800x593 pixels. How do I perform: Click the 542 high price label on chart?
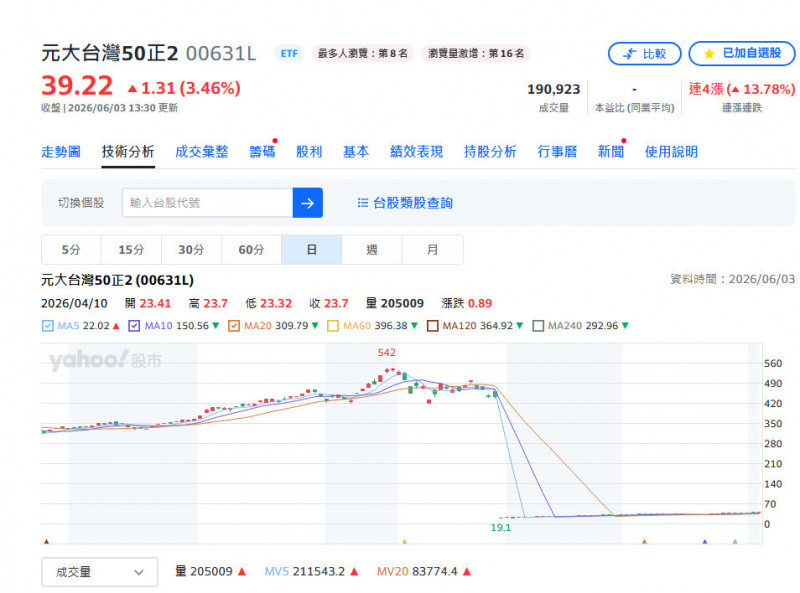click(x=386, y=352)
